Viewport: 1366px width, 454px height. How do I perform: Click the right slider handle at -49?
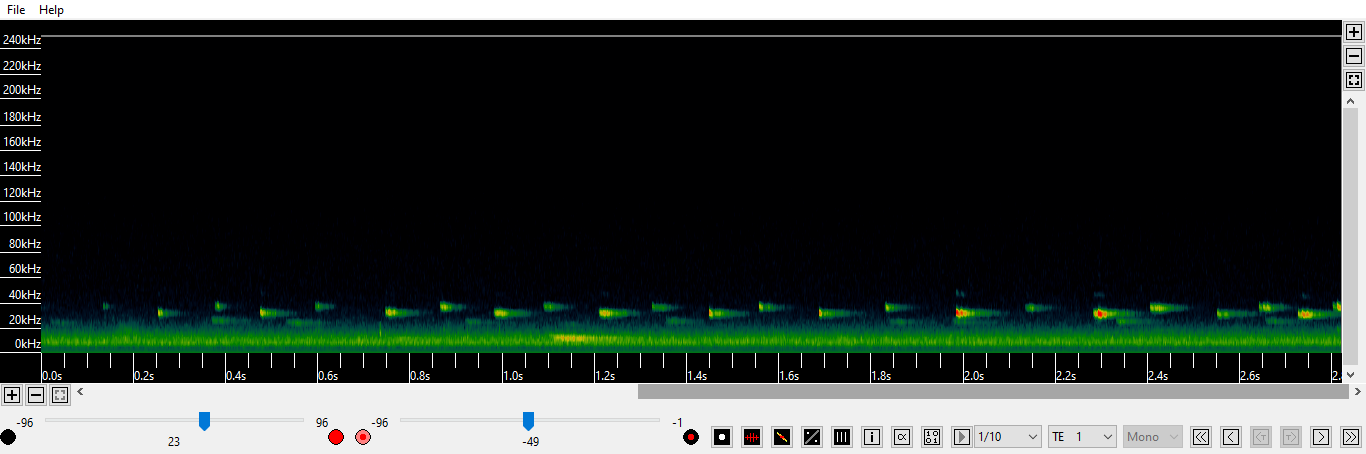tap(528, 421)
